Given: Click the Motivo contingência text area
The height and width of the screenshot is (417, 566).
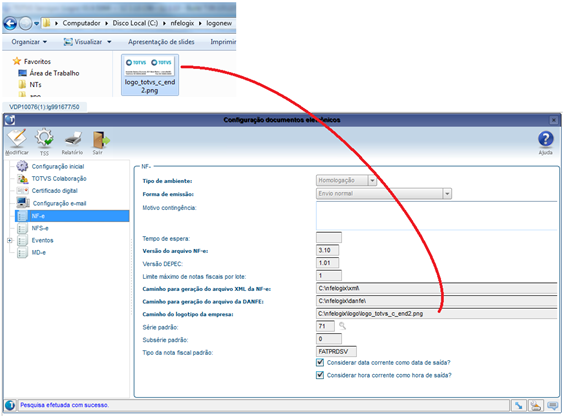Looking at the screenshot, I should [437, 216].
